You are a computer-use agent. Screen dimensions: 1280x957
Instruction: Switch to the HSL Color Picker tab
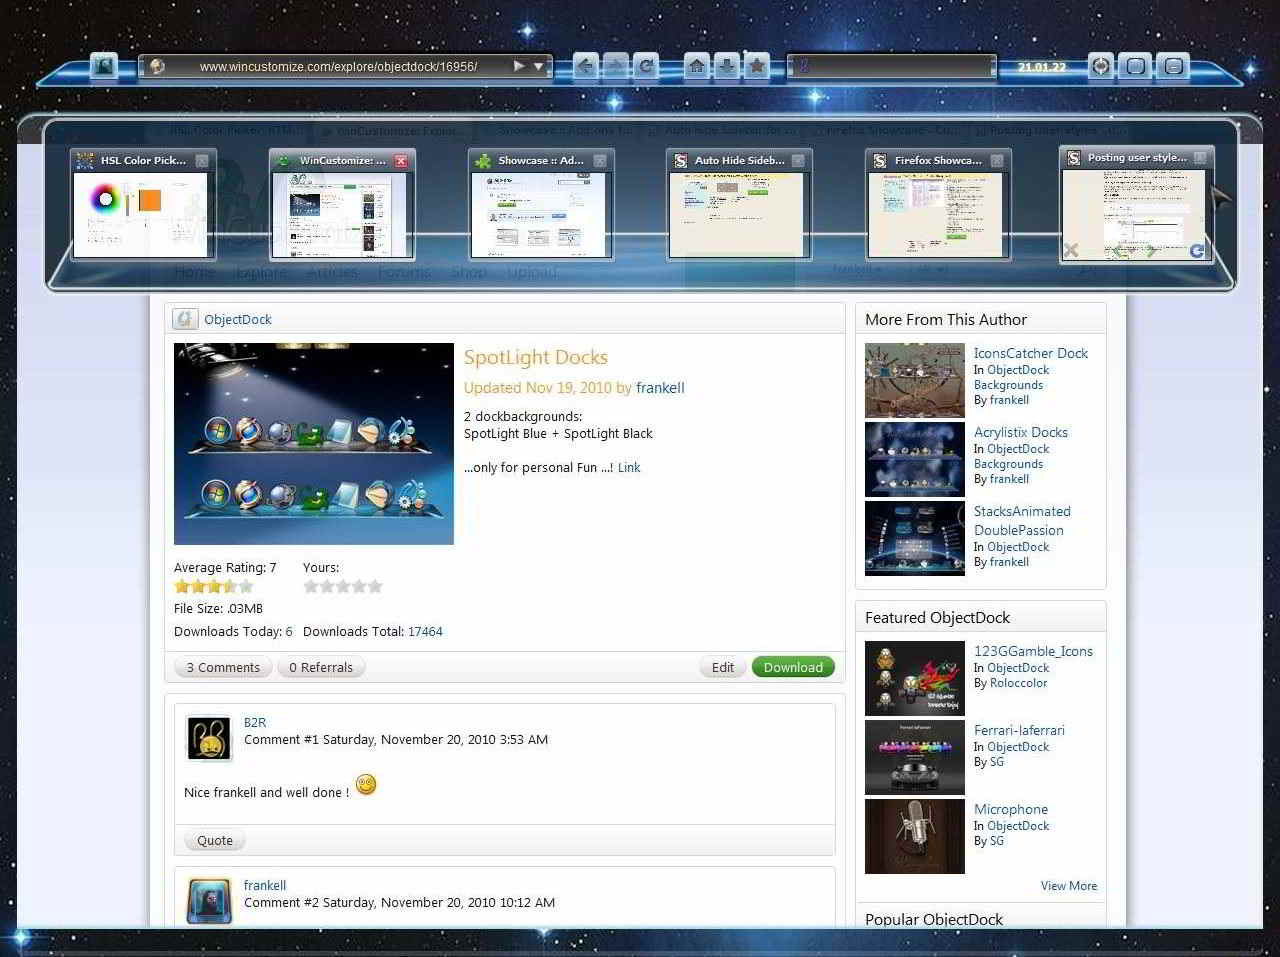[143, 205]
